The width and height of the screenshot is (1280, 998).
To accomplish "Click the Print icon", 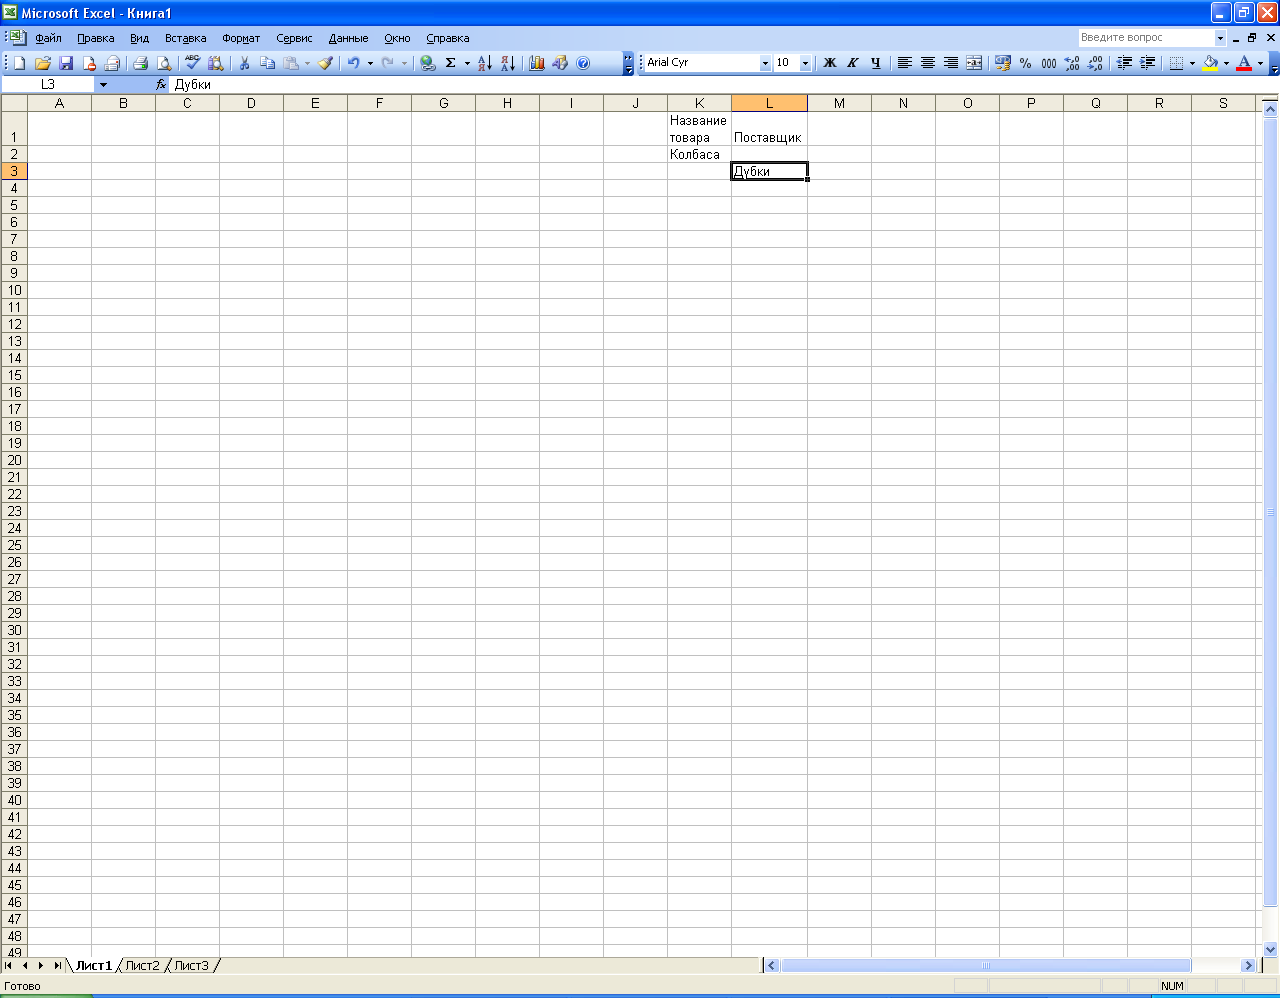I will point(141,63).
